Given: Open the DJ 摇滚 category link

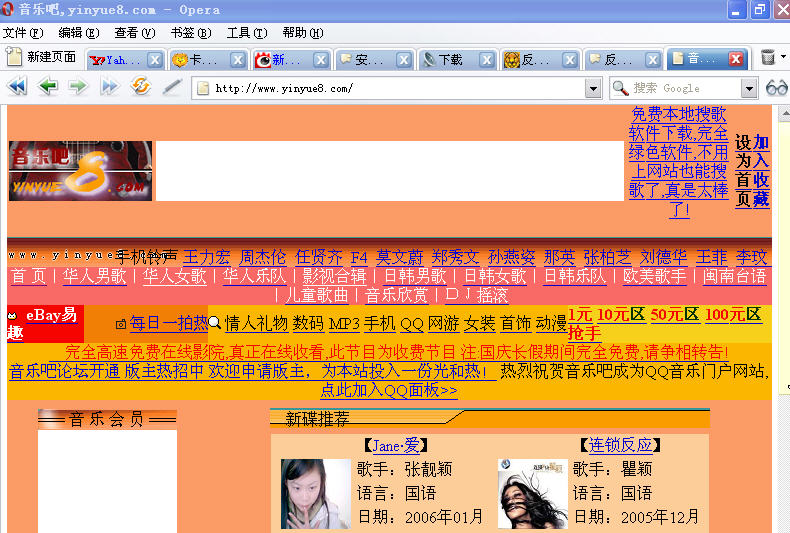Looking at the screenshot, I should point(477,295).
